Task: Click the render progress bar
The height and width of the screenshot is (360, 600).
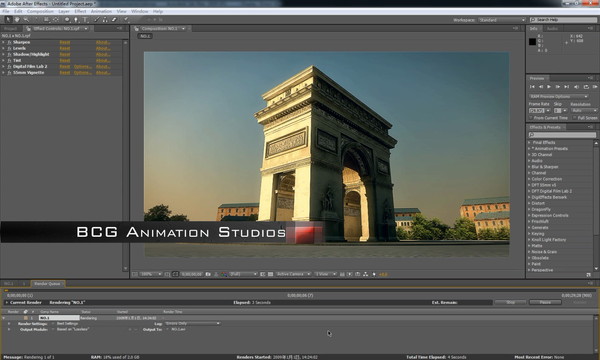Action: (x=300, y=290)
